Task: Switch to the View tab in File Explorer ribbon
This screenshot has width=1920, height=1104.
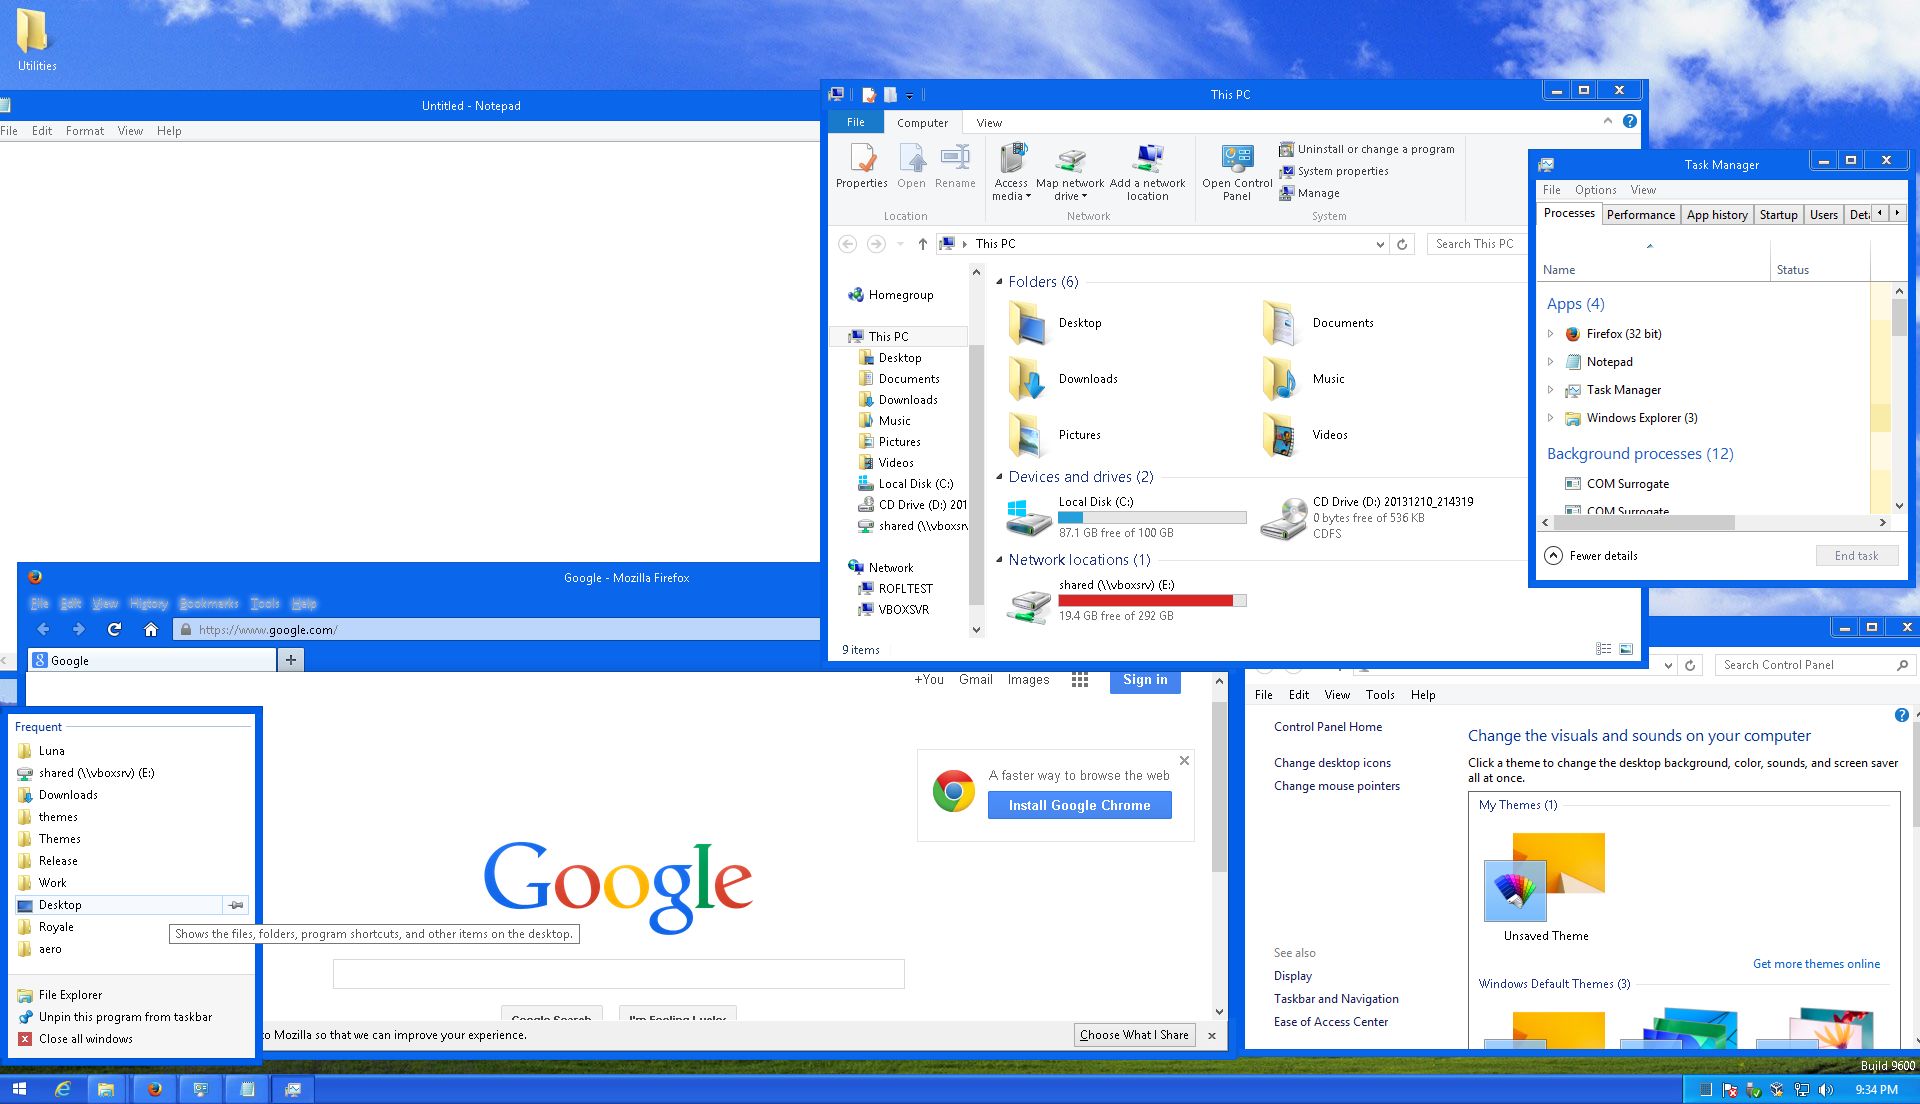Action: [x=989, y=121]
